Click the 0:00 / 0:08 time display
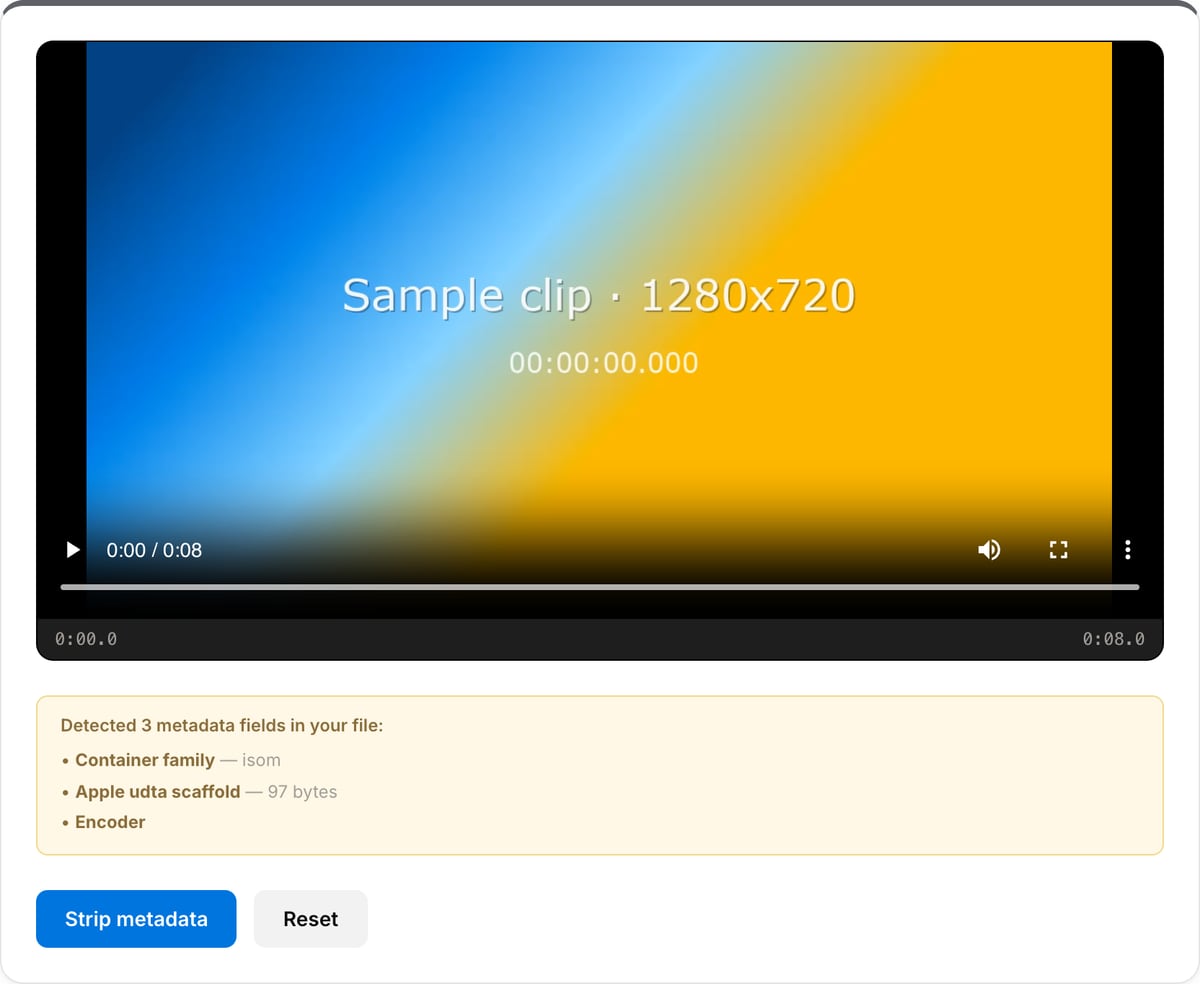Image resolution: width=1200 pixels, height=984 pixels. coord(154,550)
